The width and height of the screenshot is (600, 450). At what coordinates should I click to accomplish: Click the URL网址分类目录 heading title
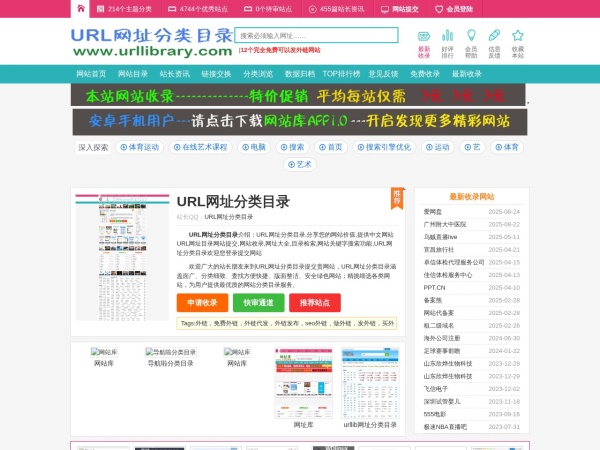tap(233, 202)
